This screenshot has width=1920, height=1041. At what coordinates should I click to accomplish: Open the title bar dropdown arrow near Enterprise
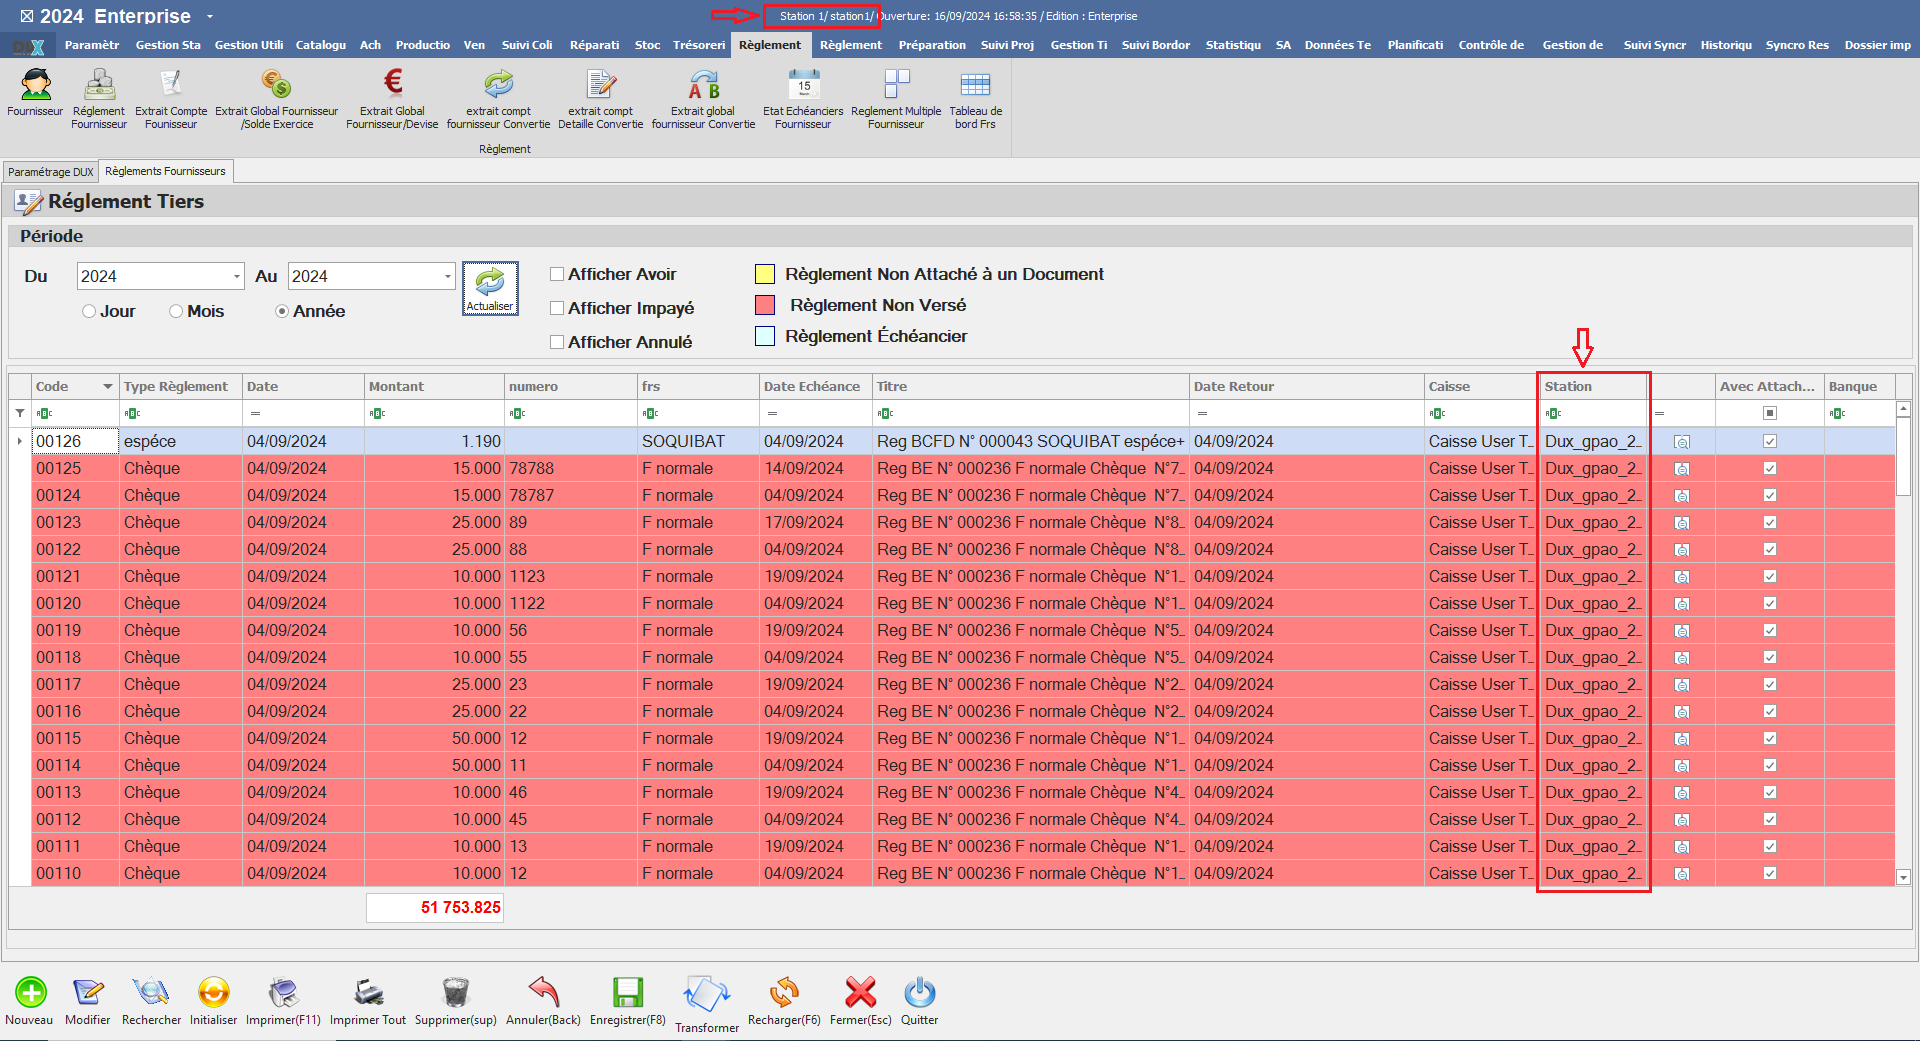point(209,16)
